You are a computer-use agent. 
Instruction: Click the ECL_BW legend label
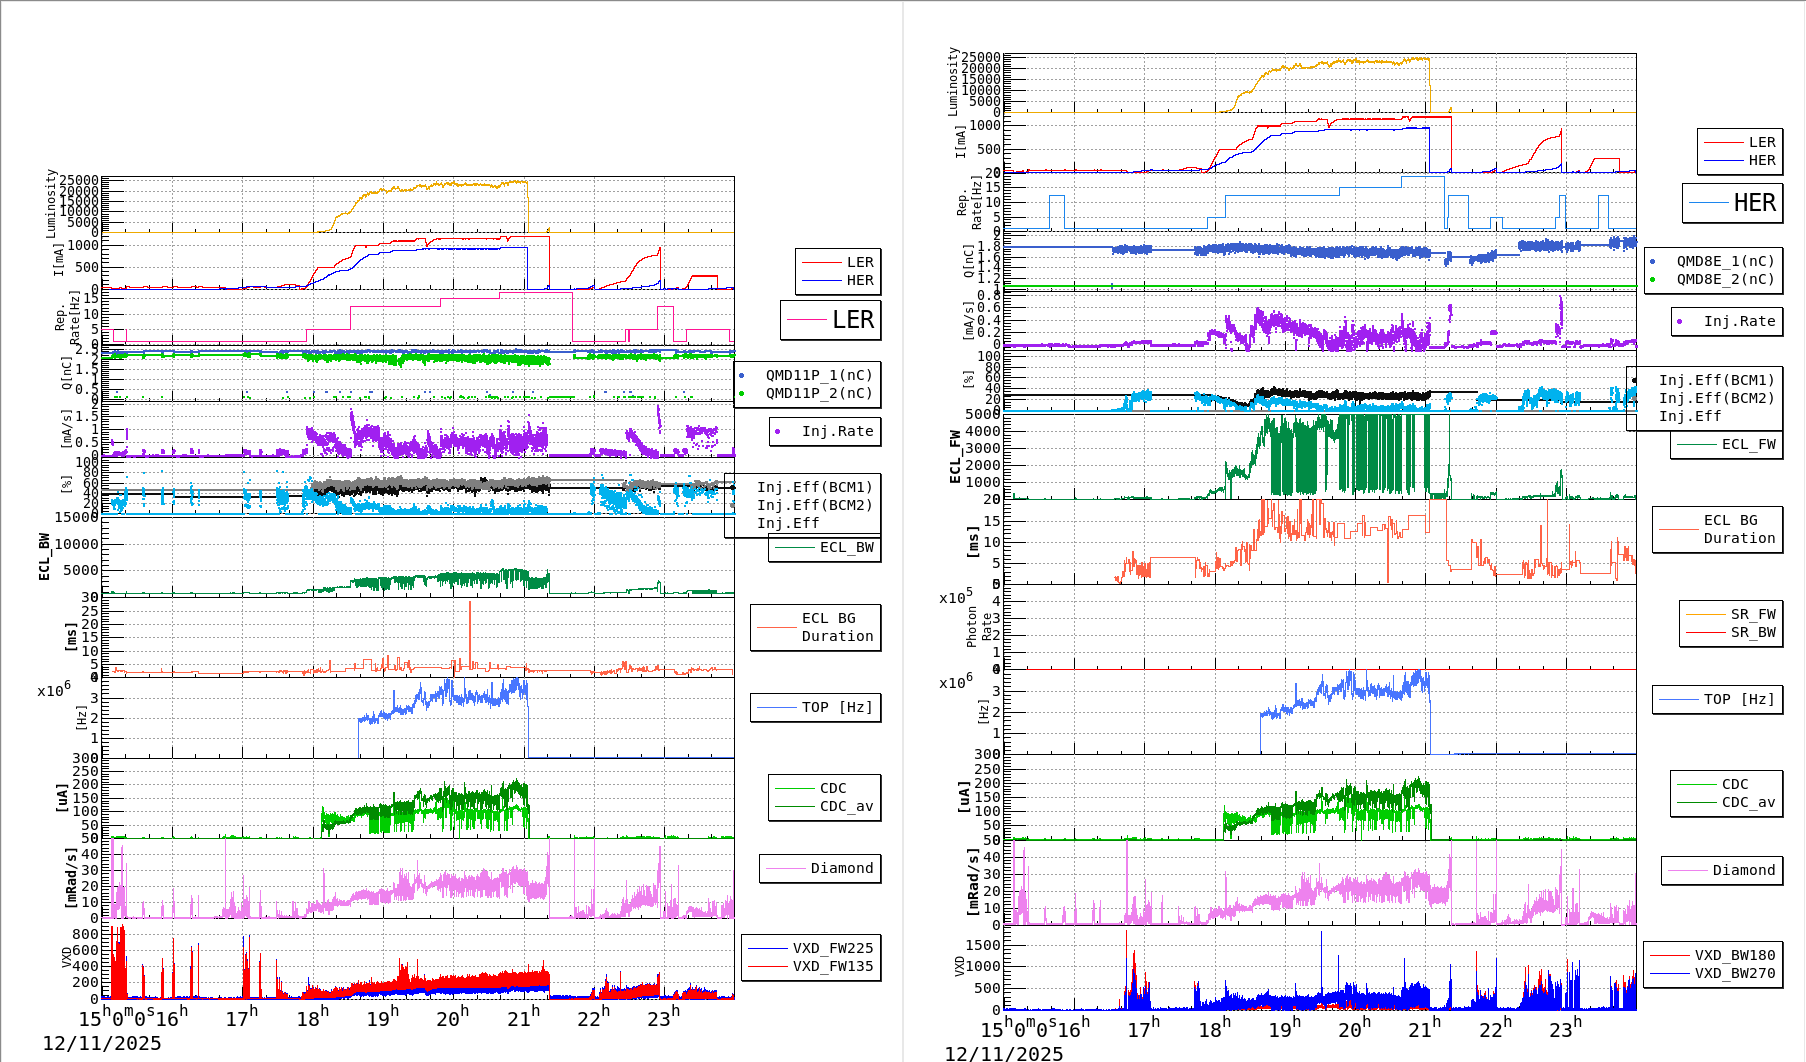[x=845, y=547]
